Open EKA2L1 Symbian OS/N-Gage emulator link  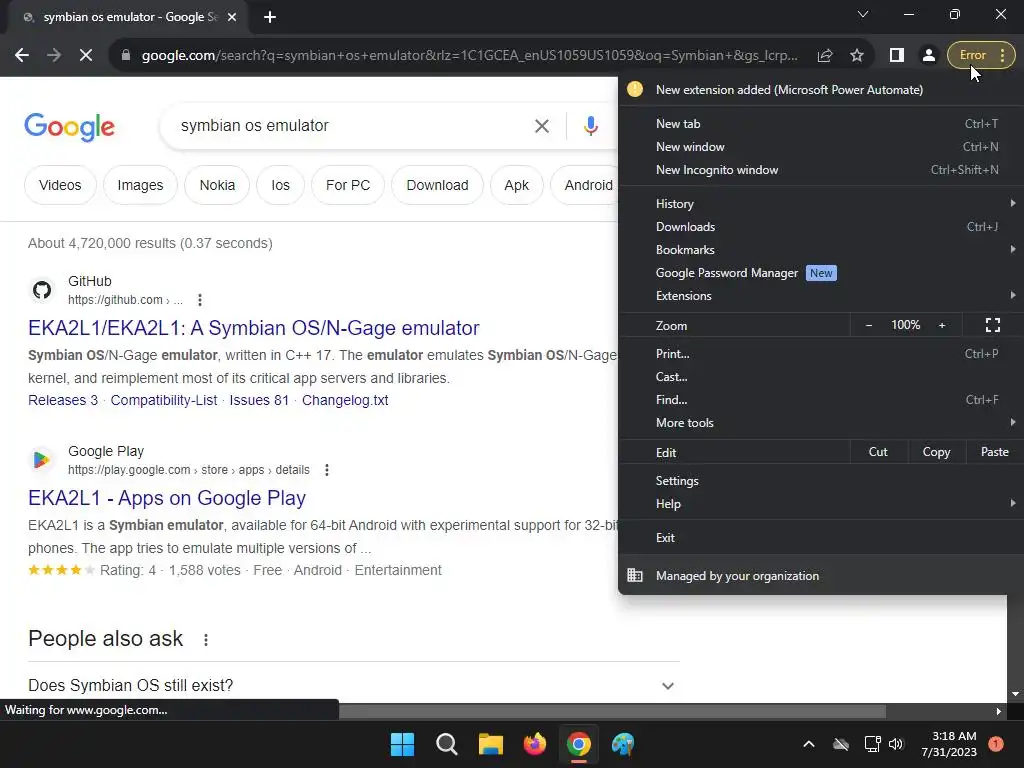click(x=253, y=328)
